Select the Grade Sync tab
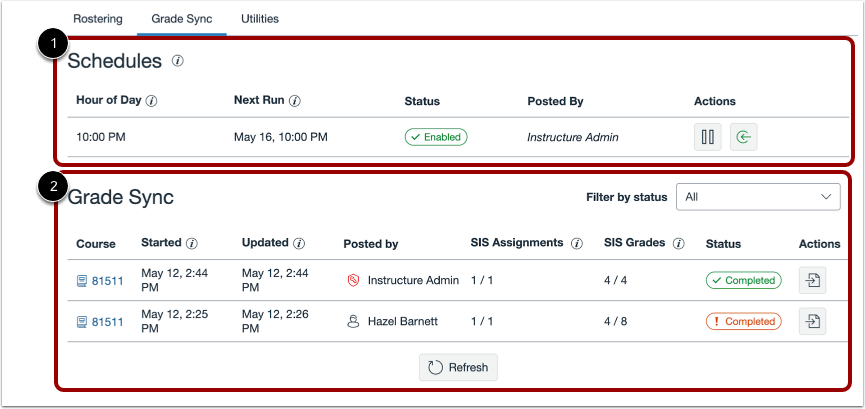This screenshot has width=865, height=409. (x=181, y=19)
